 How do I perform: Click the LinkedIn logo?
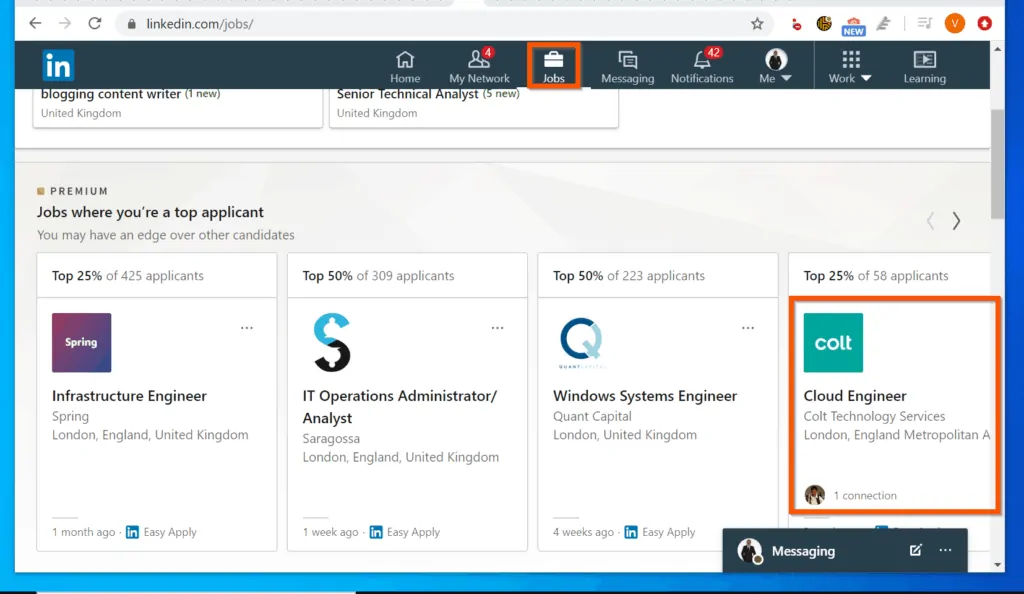pos(57,64)
